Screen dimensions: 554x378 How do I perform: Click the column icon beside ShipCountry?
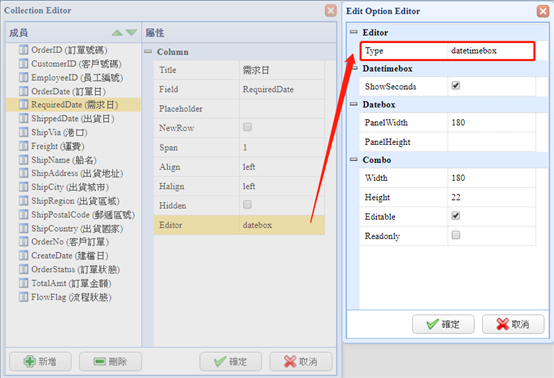[23, 228]
